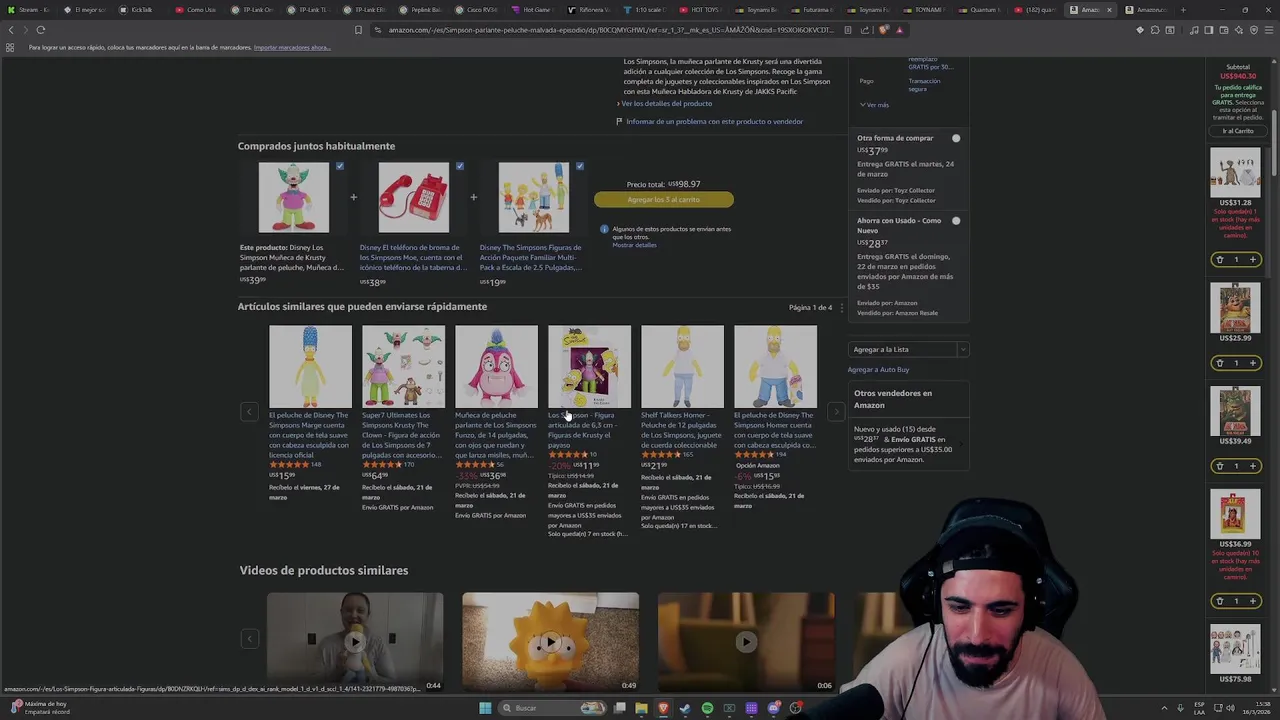Screen dimensions: 1280x720
Task: Play the similar product video lasting 0:44
Action: coord(355,642)
